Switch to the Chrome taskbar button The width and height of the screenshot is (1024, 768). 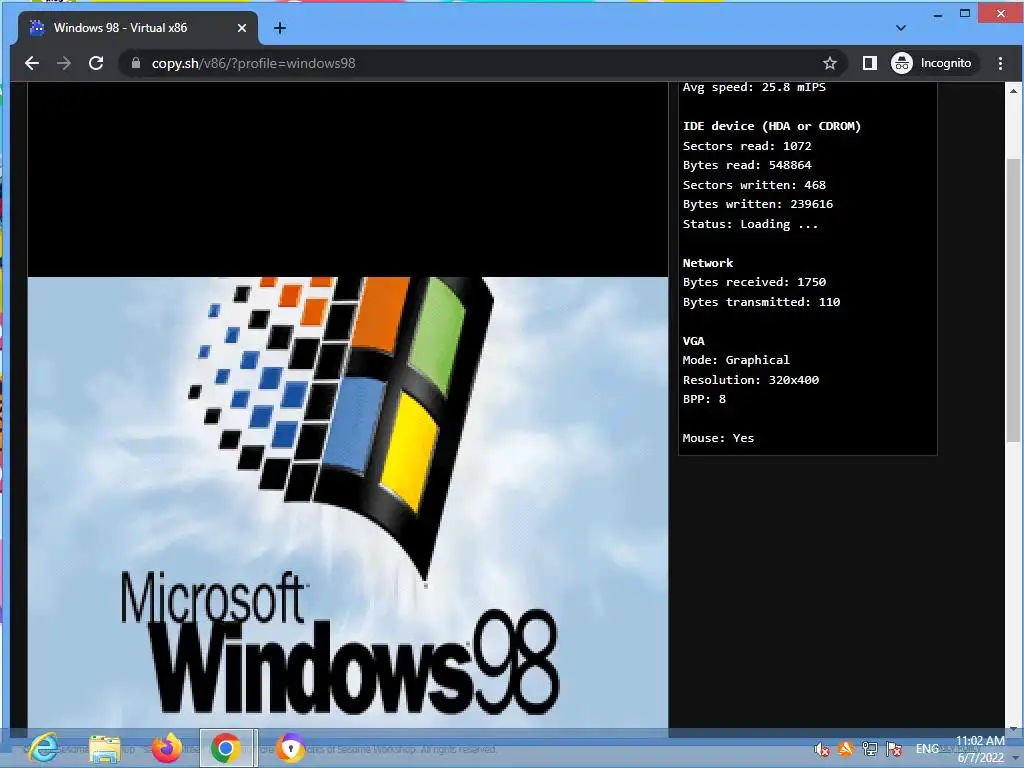coord(226,748)
